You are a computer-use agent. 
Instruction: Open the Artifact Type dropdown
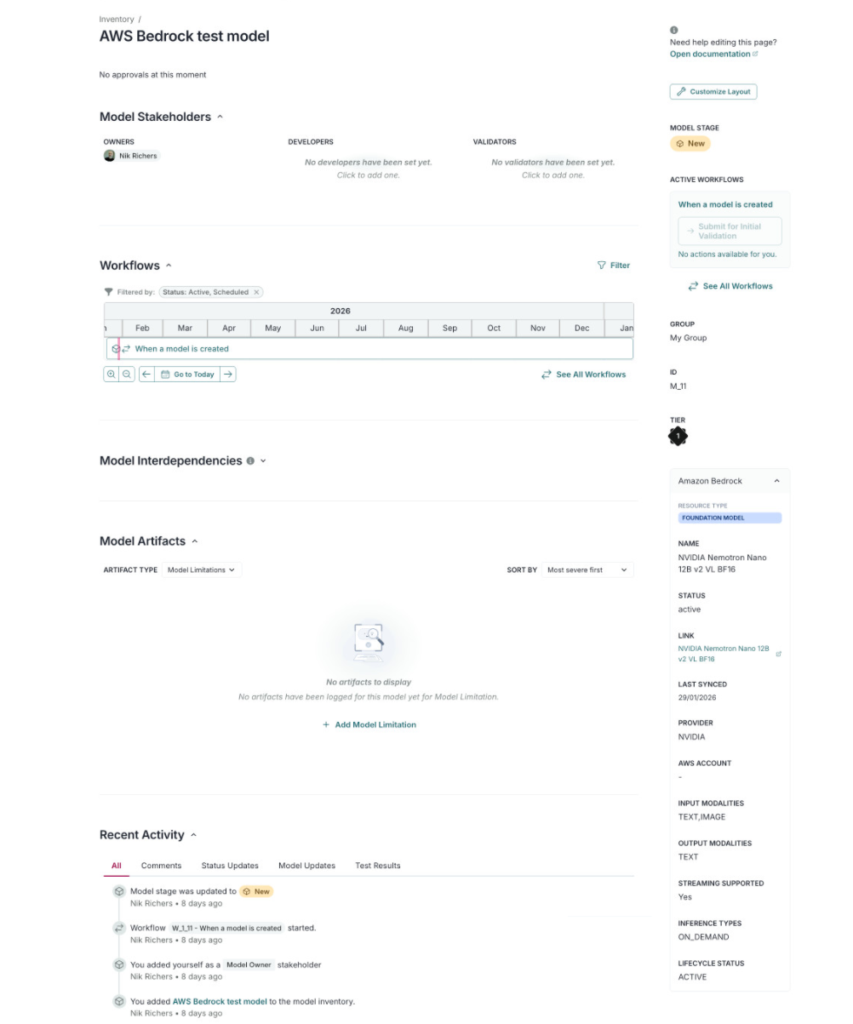(201, 570)
